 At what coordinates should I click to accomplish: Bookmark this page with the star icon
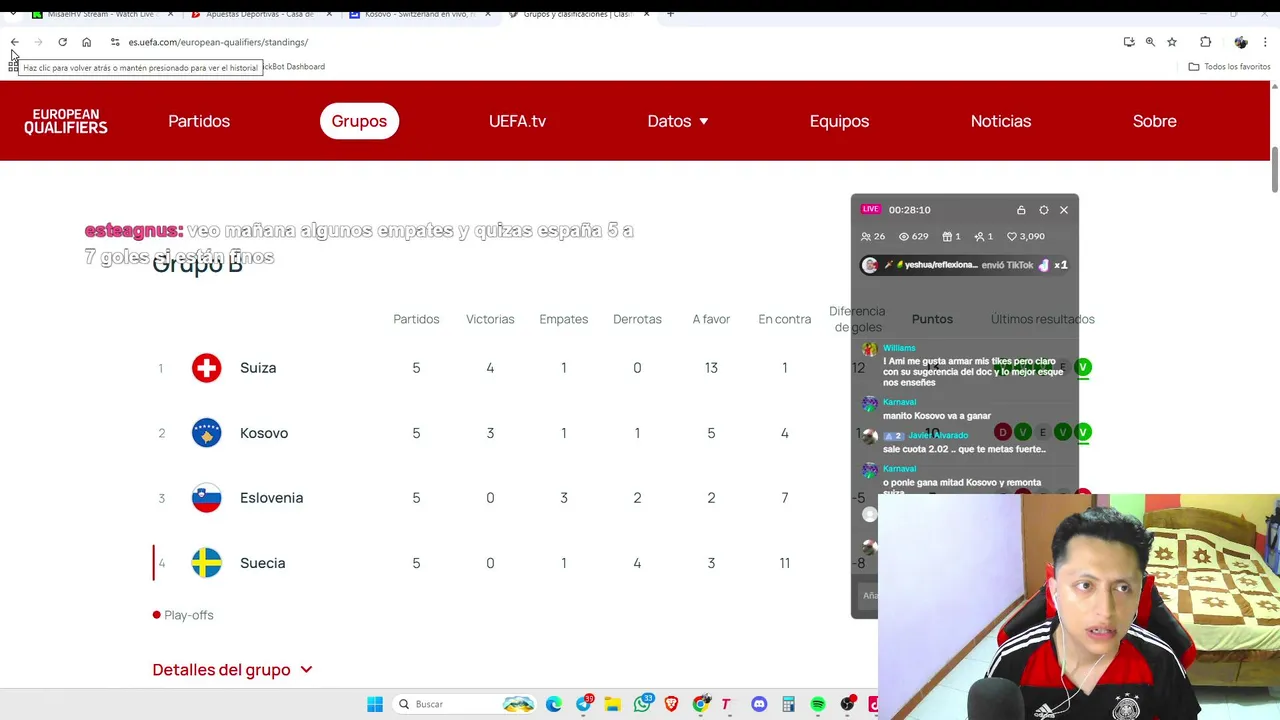1172,42
